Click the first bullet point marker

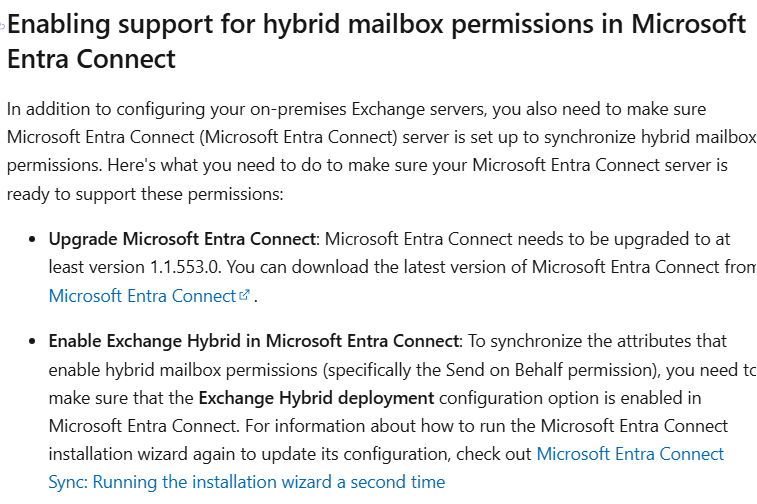coord(32,239)
